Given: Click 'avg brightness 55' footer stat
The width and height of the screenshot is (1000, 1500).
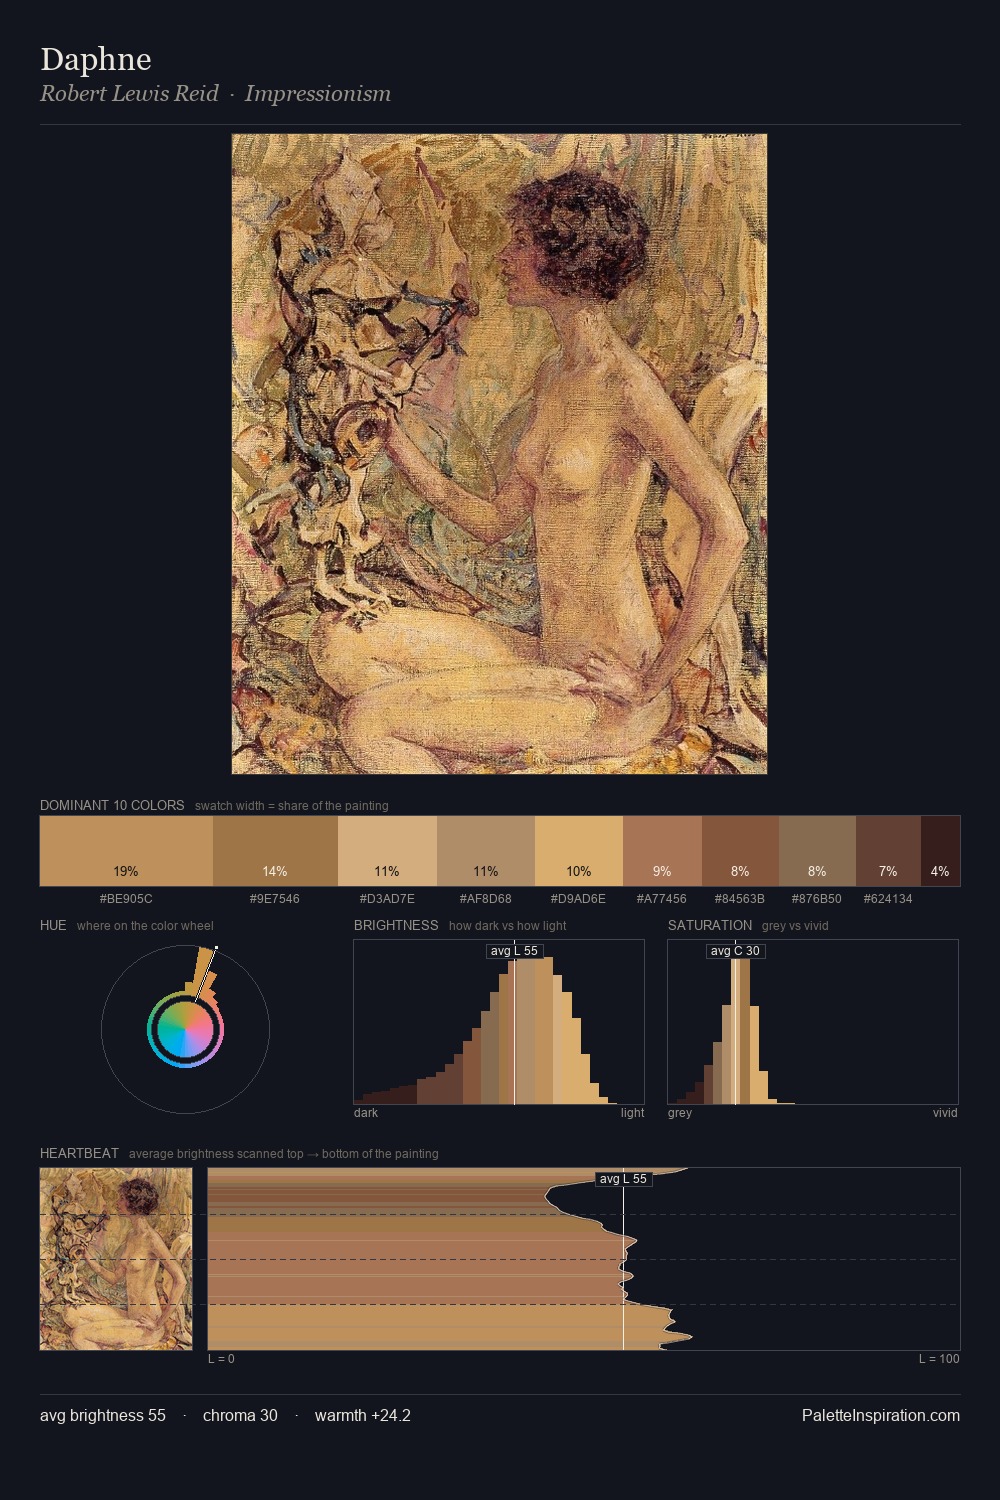Looking at the screenshot, I should pyautogui.click(x=103, y=1415).
